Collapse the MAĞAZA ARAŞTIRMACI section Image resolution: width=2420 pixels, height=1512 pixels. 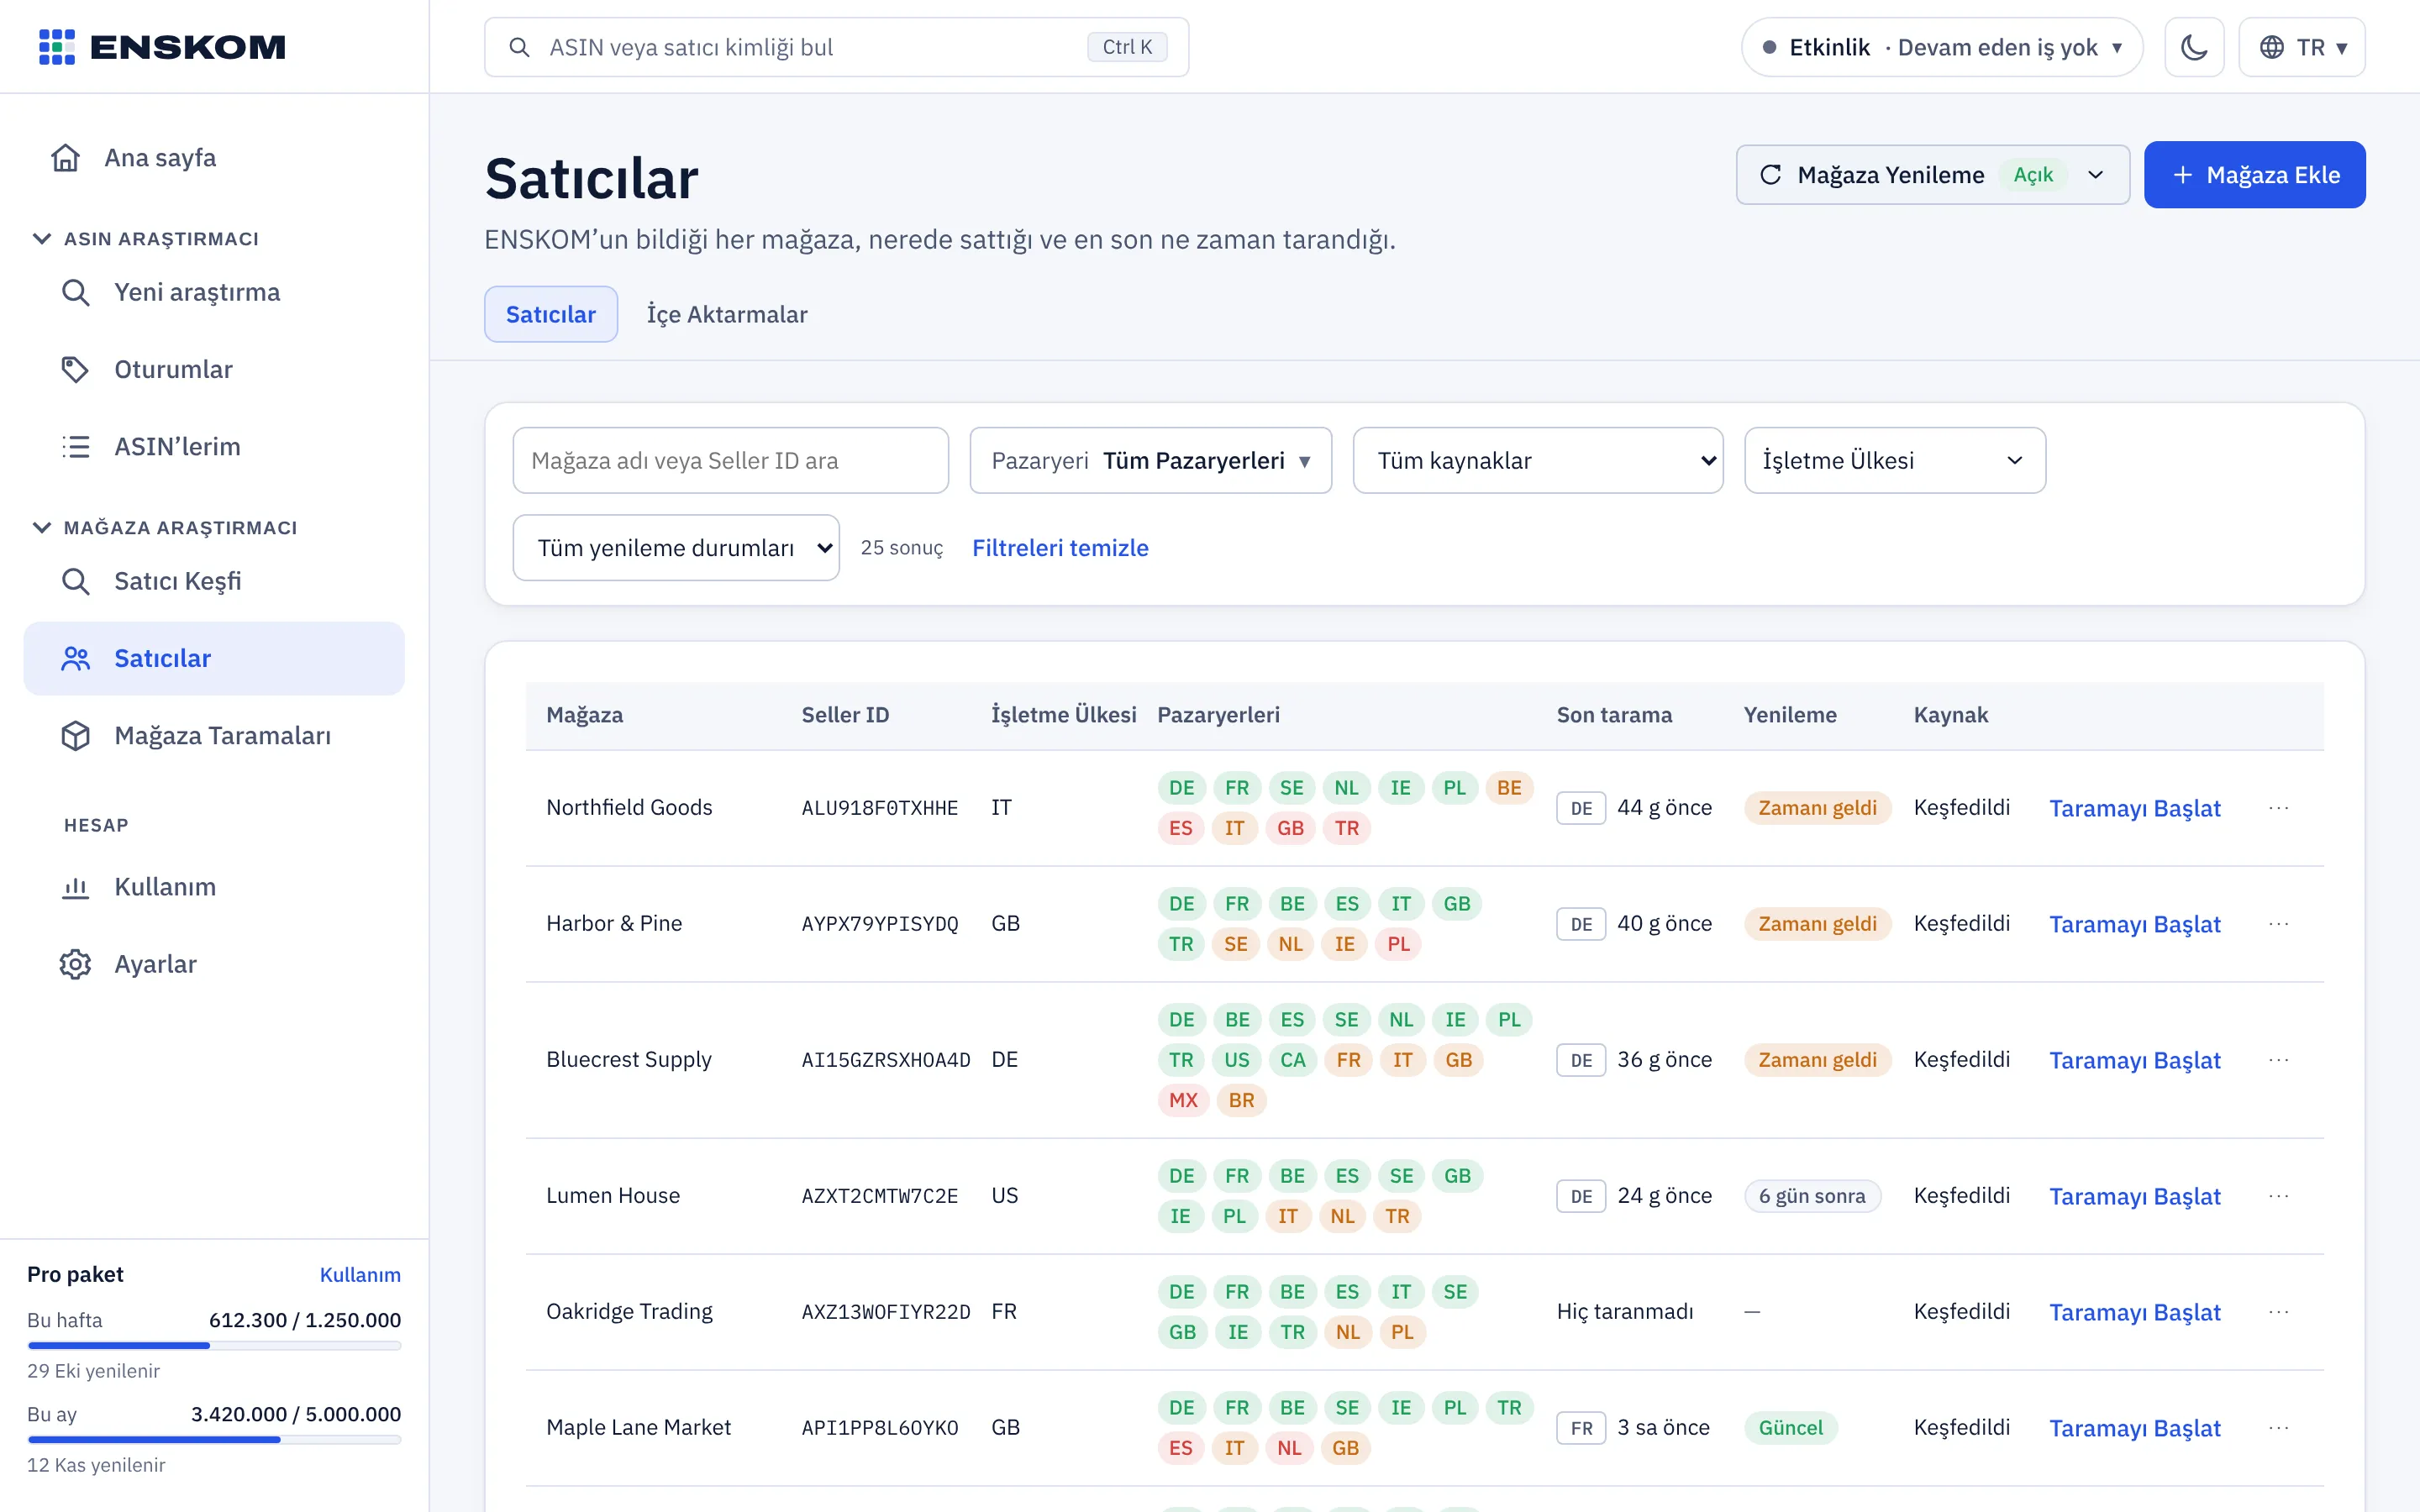click(x=165, y=528)
